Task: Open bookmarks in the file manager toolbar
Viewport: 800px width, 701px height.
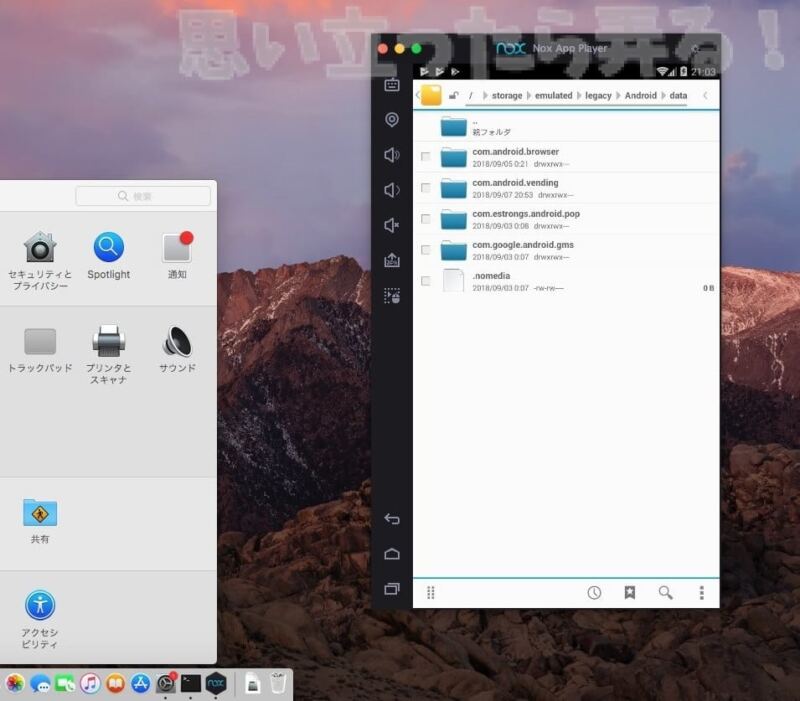Action: 630,592
